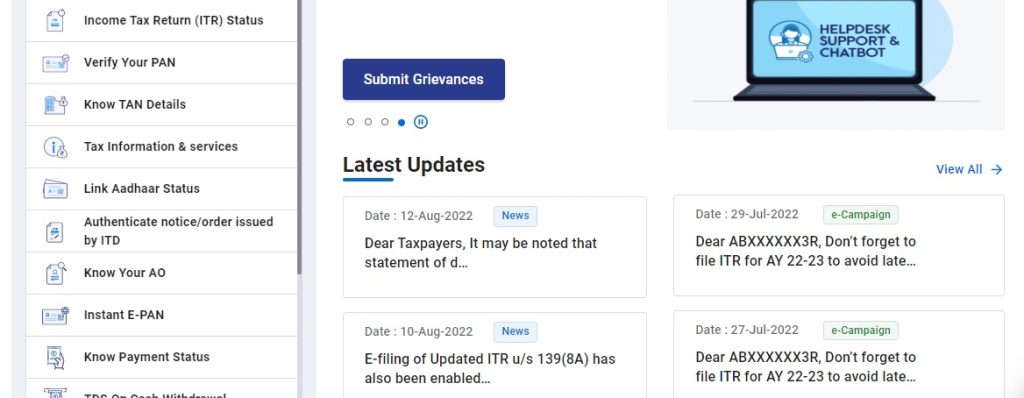Click the Latest Updates heading
The width and height of the screenshot is (1024, 398).
tap(414, 165)
